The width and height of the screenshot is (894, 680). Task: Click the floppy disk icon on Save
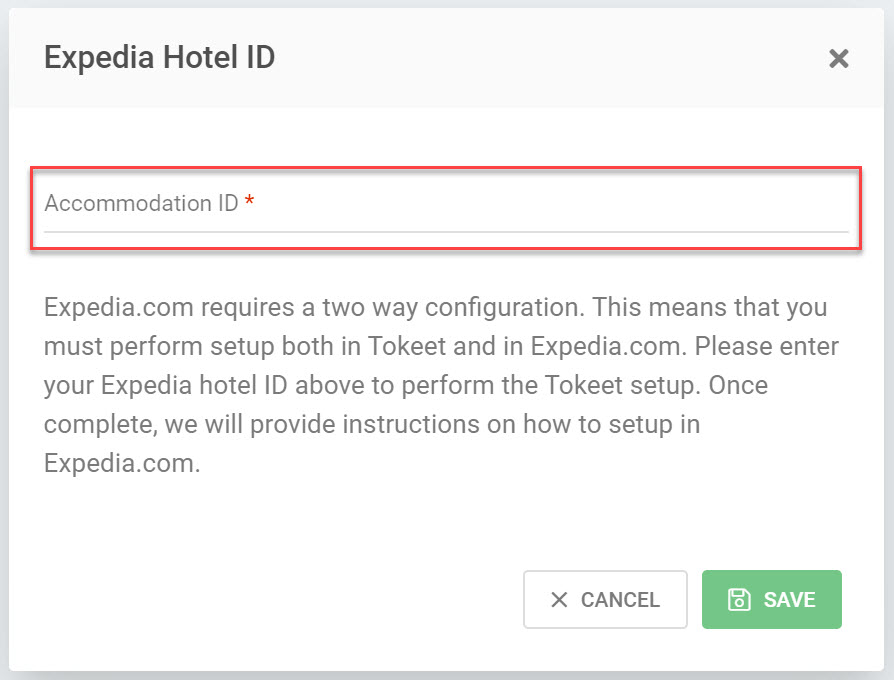(739, 600)
